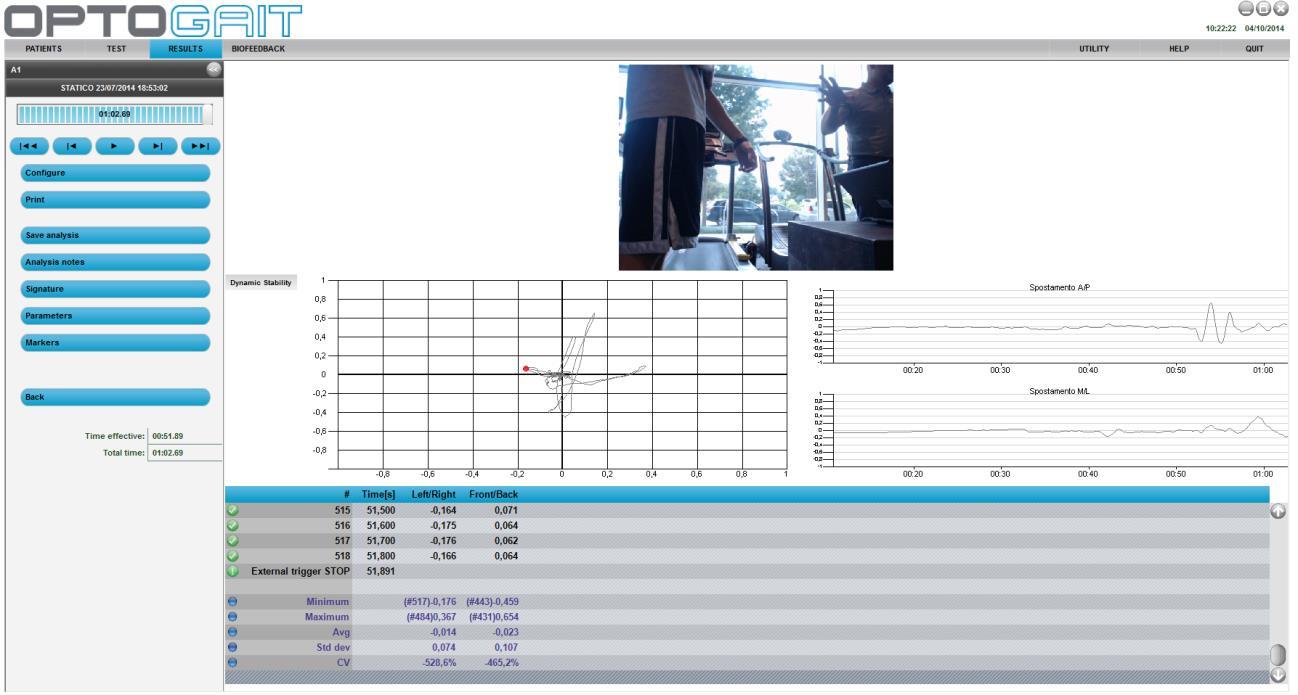
Task: Click the 01:02.69 playback progress bar
Action: (x=114, y=114)
